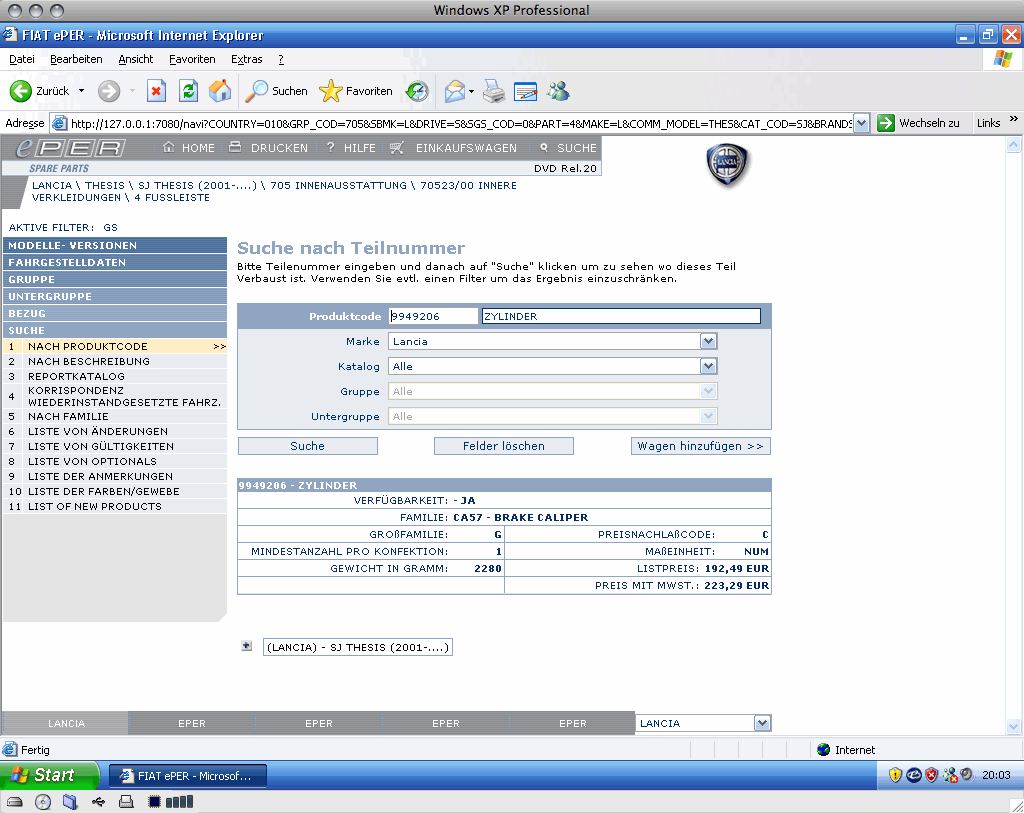Open the GRUPPE sidebar section

pyautogui.click(x=115, y=279)
